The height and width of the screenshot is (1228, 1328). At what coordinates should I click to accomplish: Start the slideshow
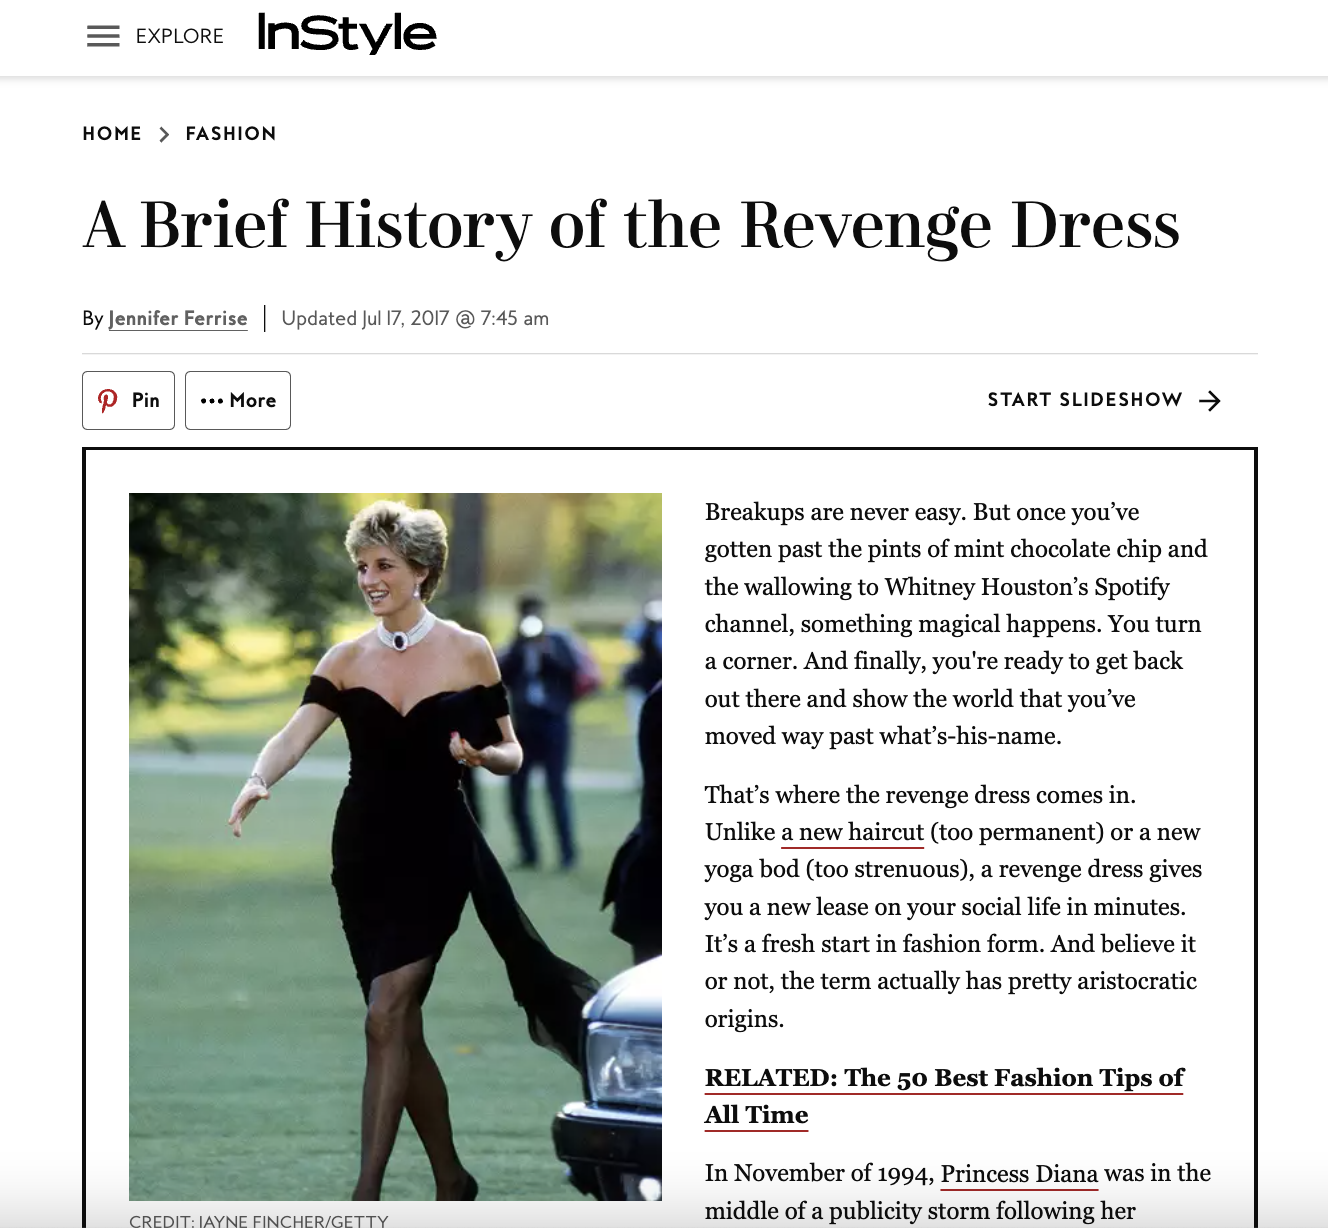click(1085, 399)
